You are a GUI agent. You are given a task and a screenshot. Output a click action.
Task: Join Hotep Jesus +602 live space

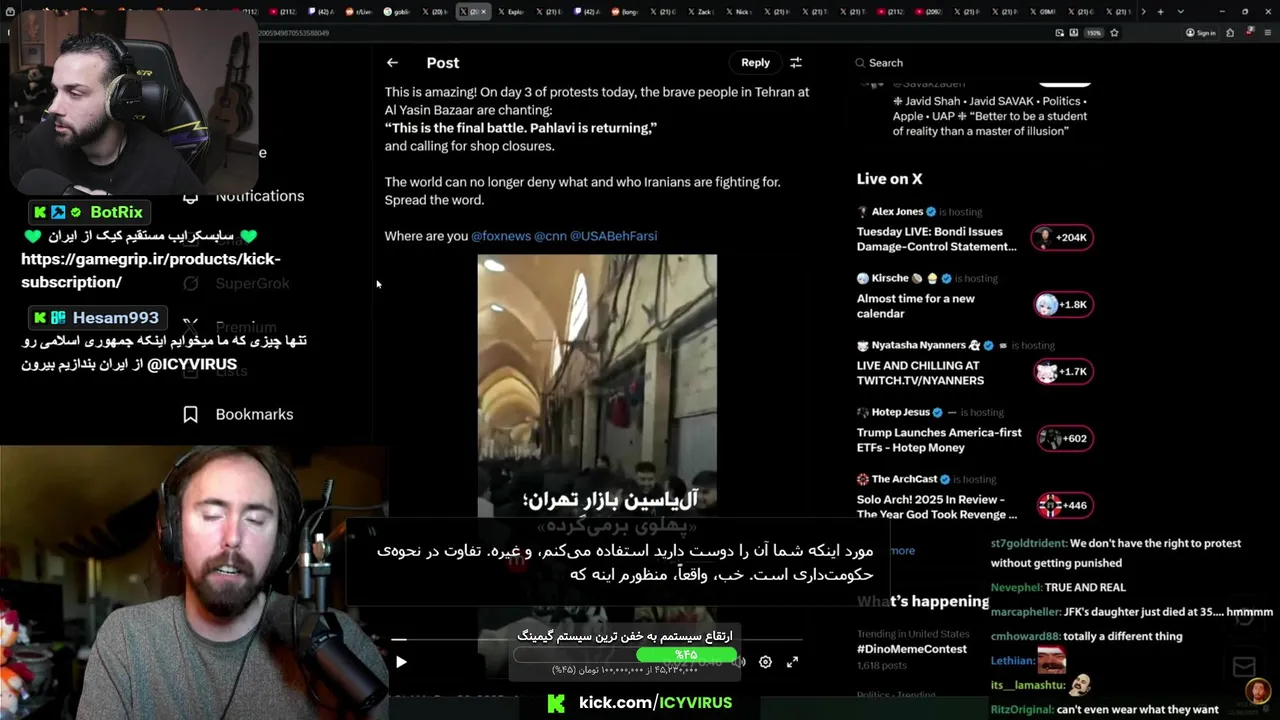[x=1063, y=438]
